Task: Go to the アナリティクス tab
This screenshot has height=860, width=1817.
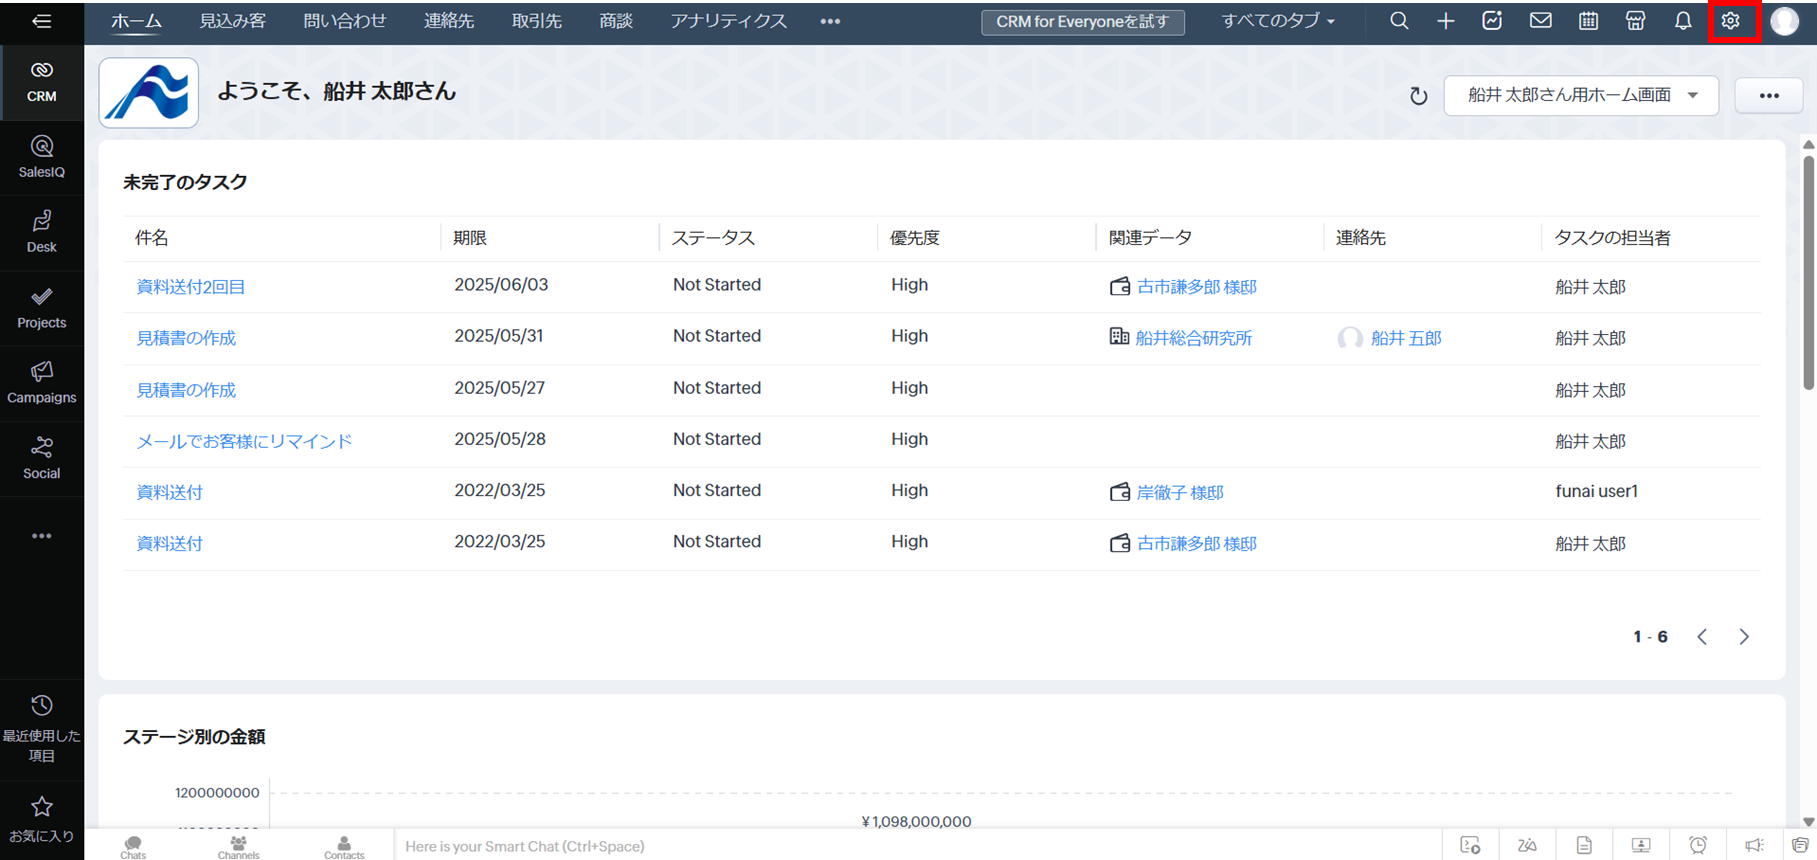Action: (x=728, y=21)
